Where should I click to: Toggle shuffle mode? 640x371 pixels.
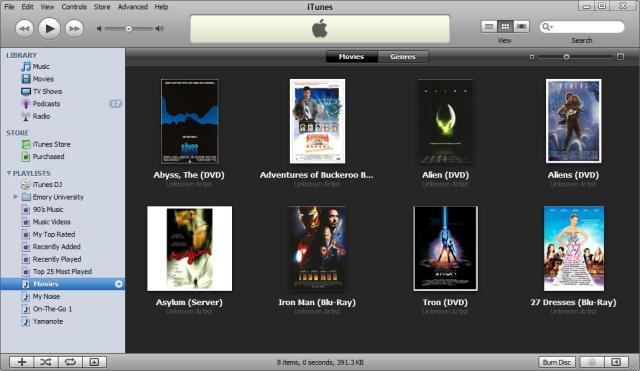point(46,362)
